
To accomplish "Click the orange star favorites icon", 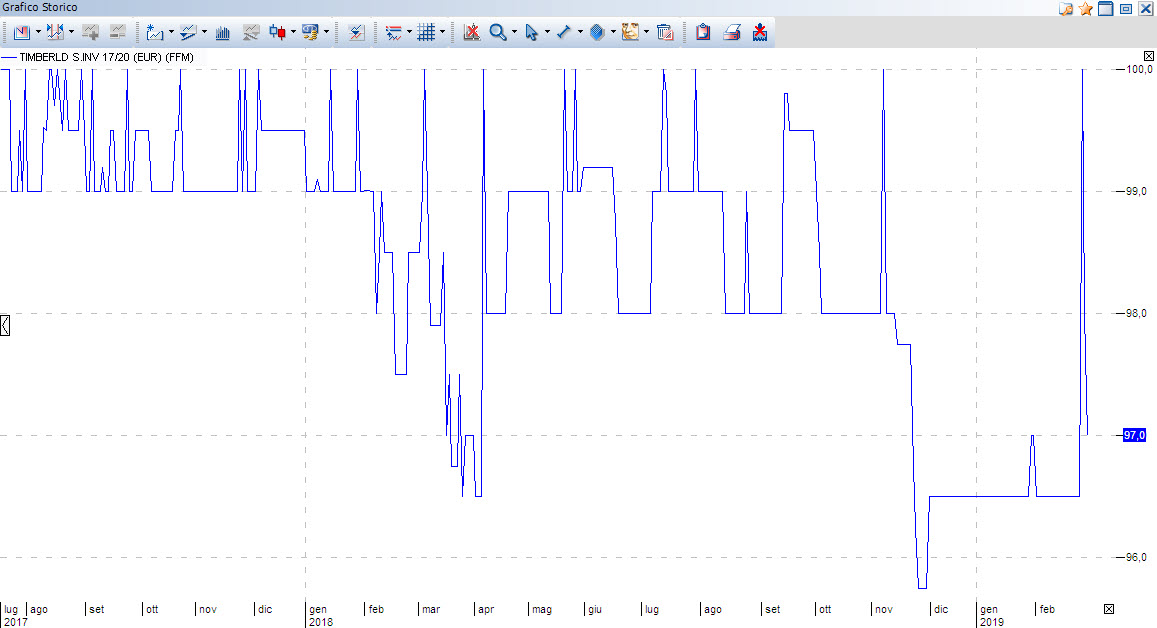I will tap(1085, 8).
